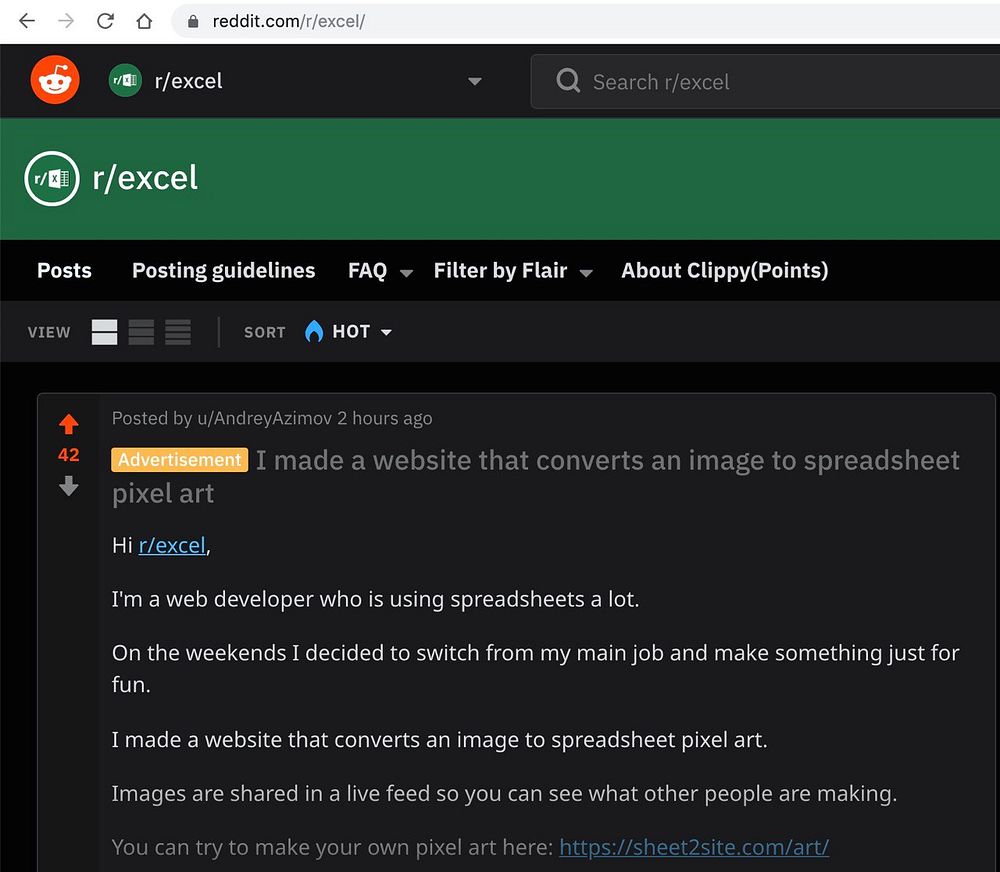Click the r/excel link in post body
Screen dimensions: 1000x872
tap(172, 545)
